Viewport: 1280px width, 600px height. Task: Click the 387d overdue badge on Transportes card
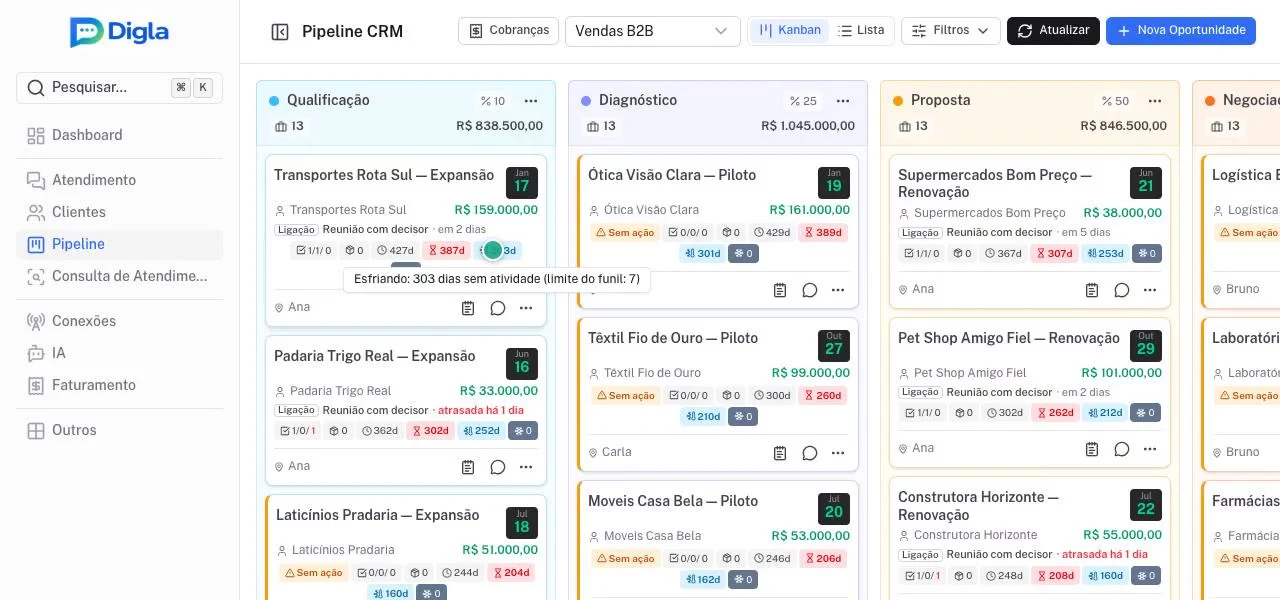[446, 251]
